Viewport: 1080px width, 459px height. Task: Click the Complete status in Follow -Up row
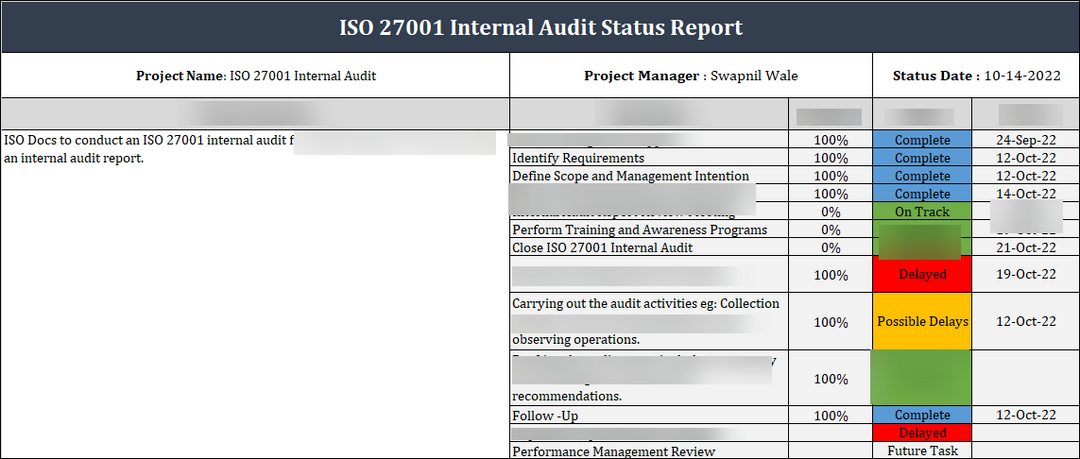[922, 415]
